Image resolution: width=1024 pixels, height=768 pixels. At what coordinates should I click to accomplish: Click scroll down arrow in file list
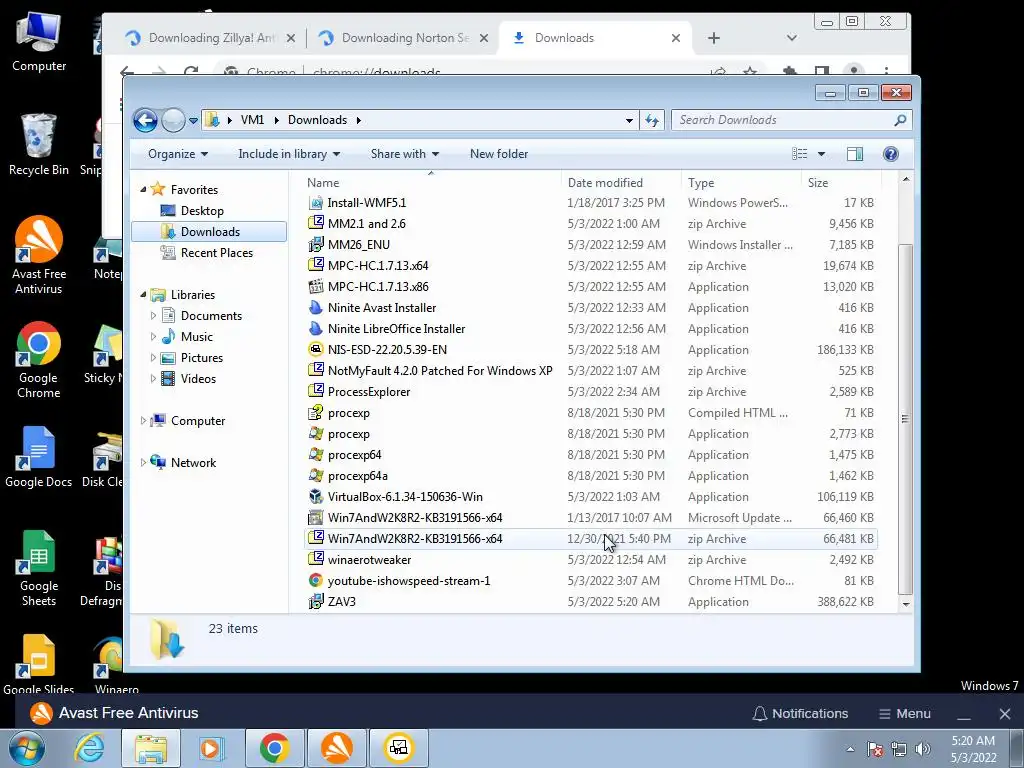905,604
